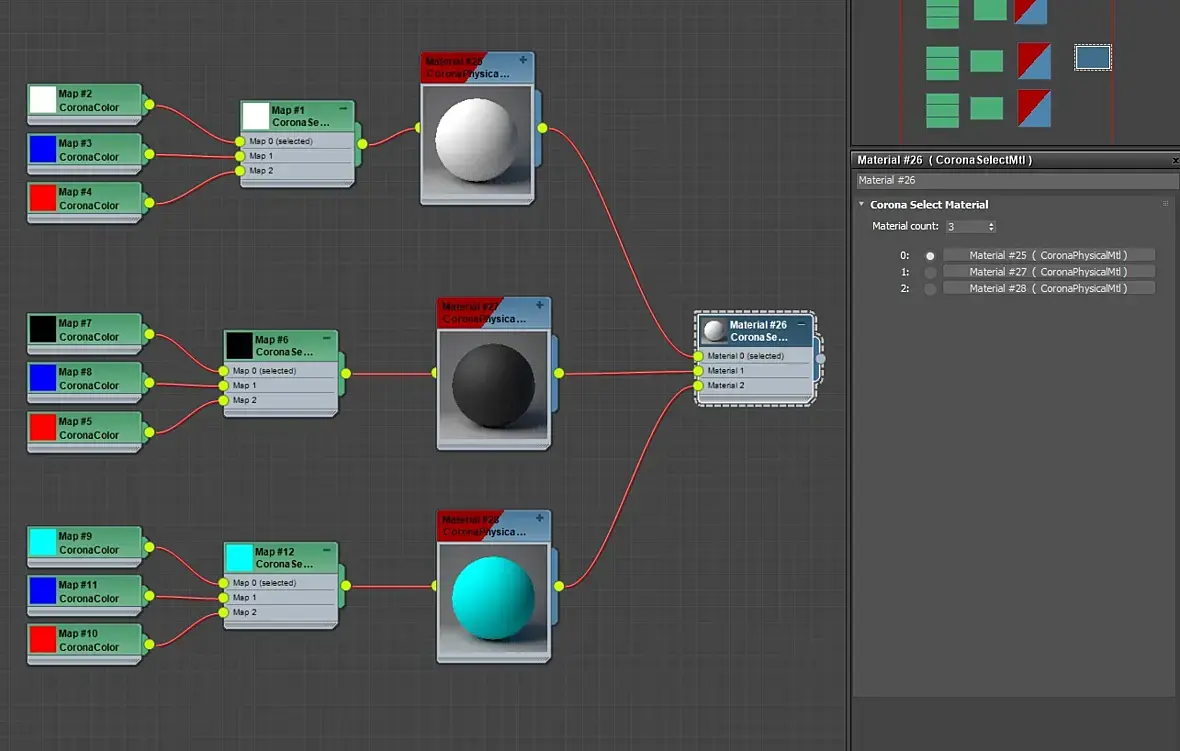Click Material 1 input socket on Material #26
Screen dimensions: 1180x751
(698, 371)
